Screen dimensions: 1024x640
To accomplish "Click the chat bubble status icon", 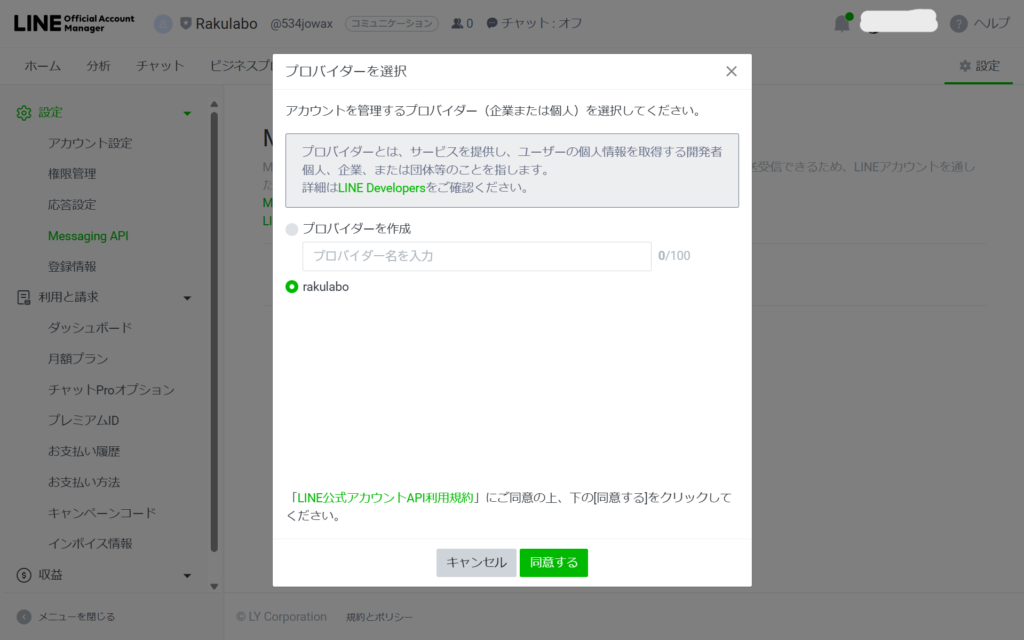I will (492, 23).
